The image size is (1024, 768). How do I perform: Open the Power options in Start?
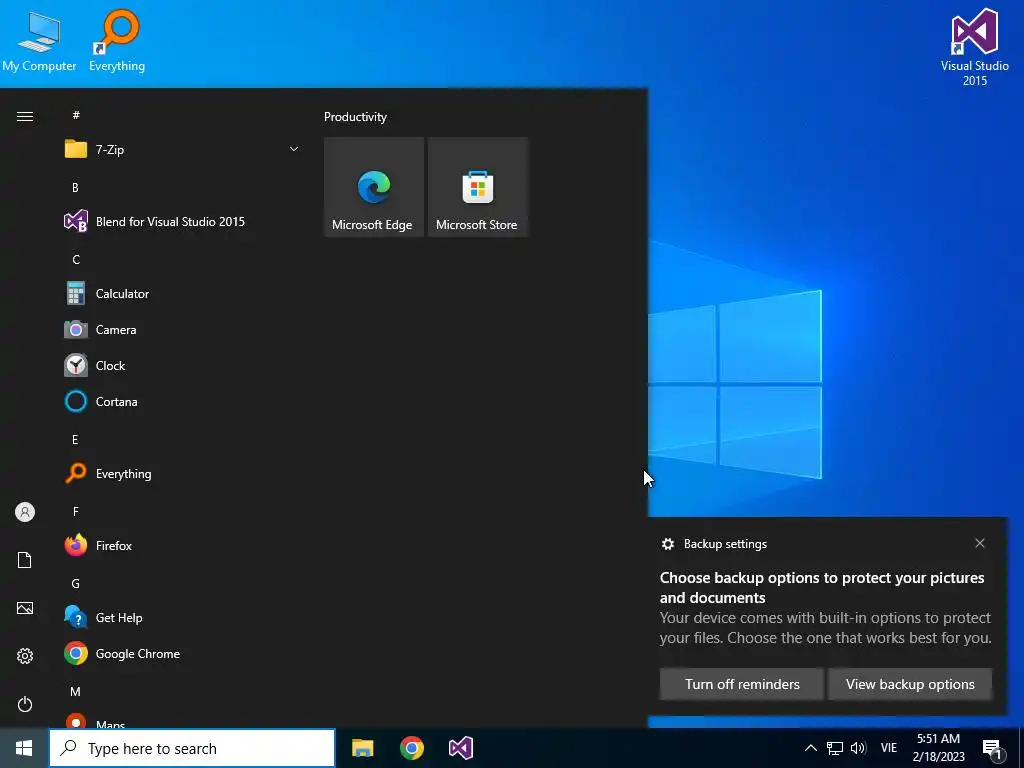[x=25, y=704]
